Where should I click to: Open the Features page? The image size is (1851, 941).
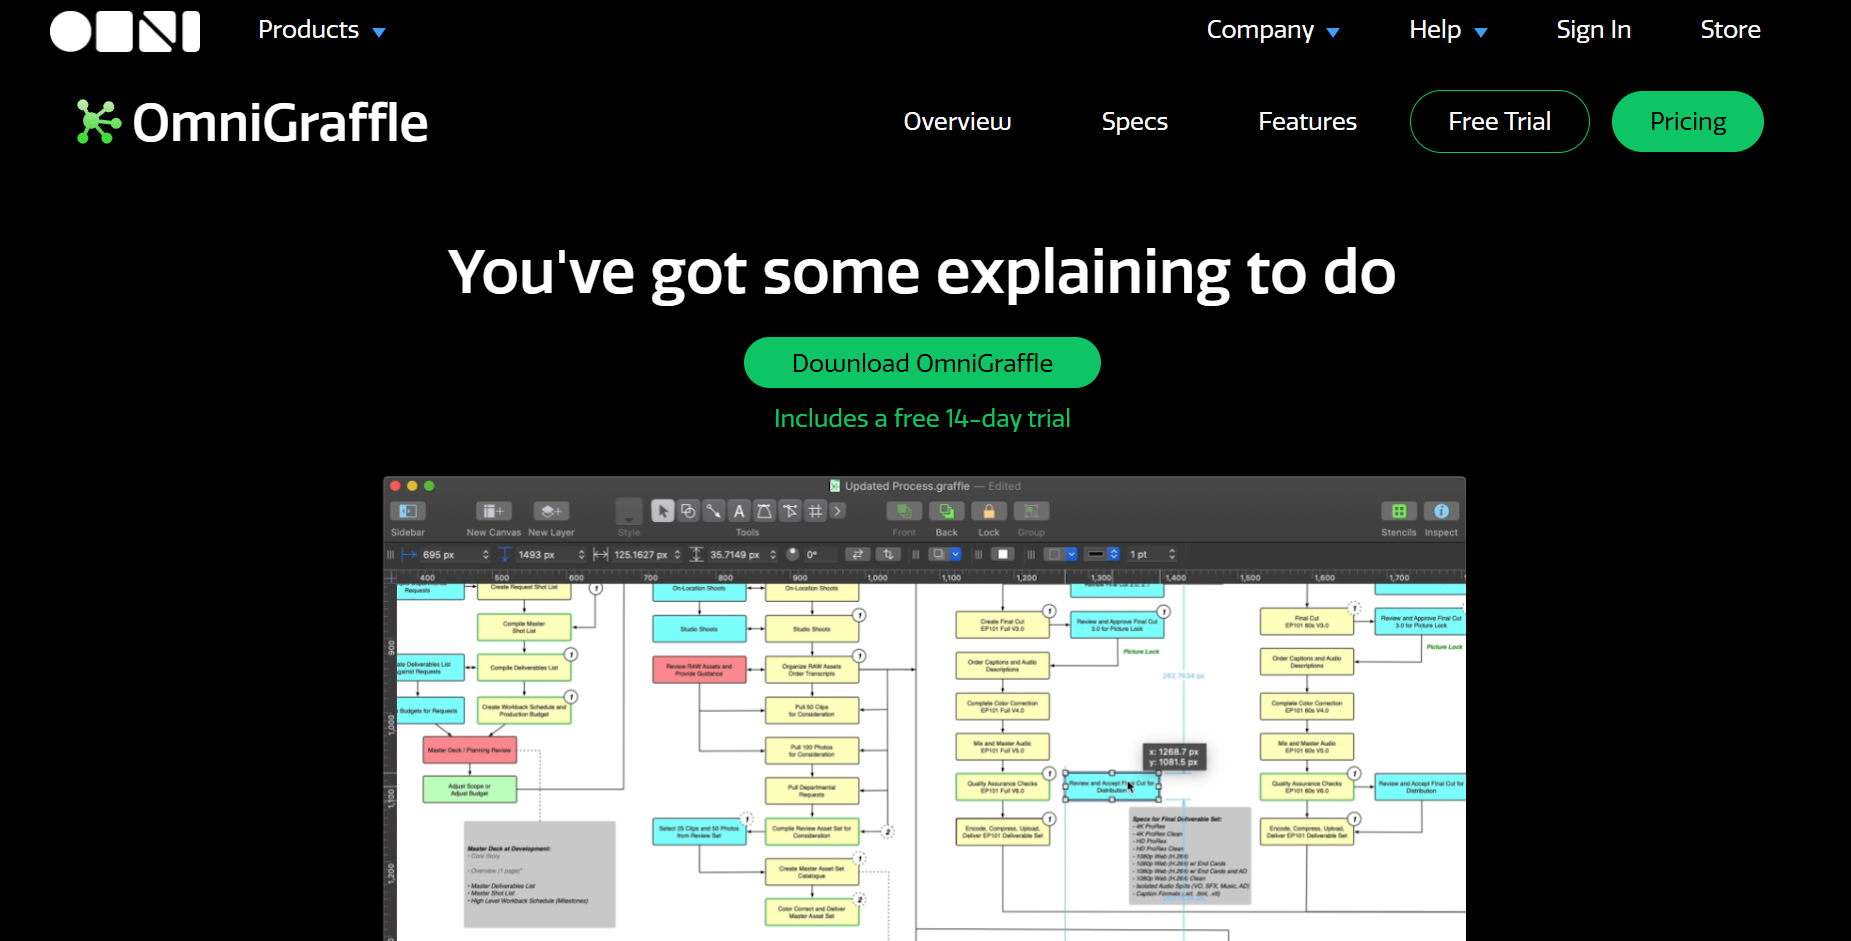click(1307, 121)
